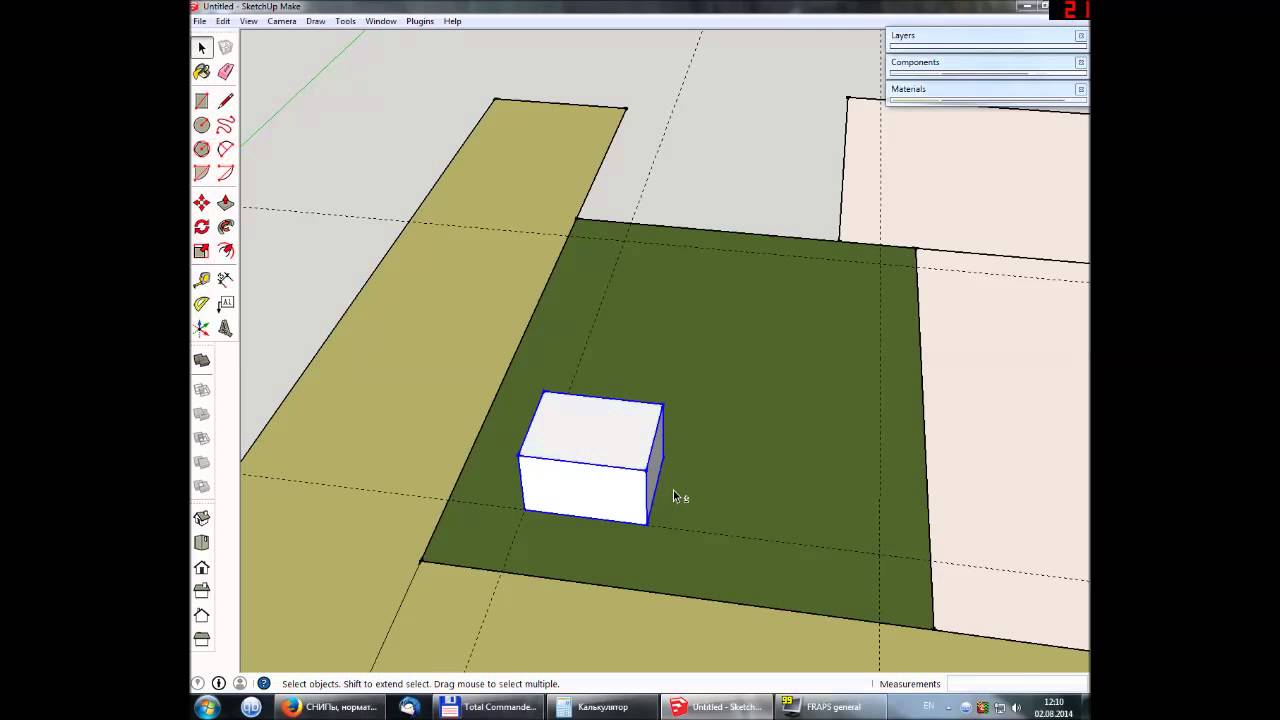Switch to Калькулятор taskbar window
This screenshot has height=720, width=1280.
[x=603, y=707]
